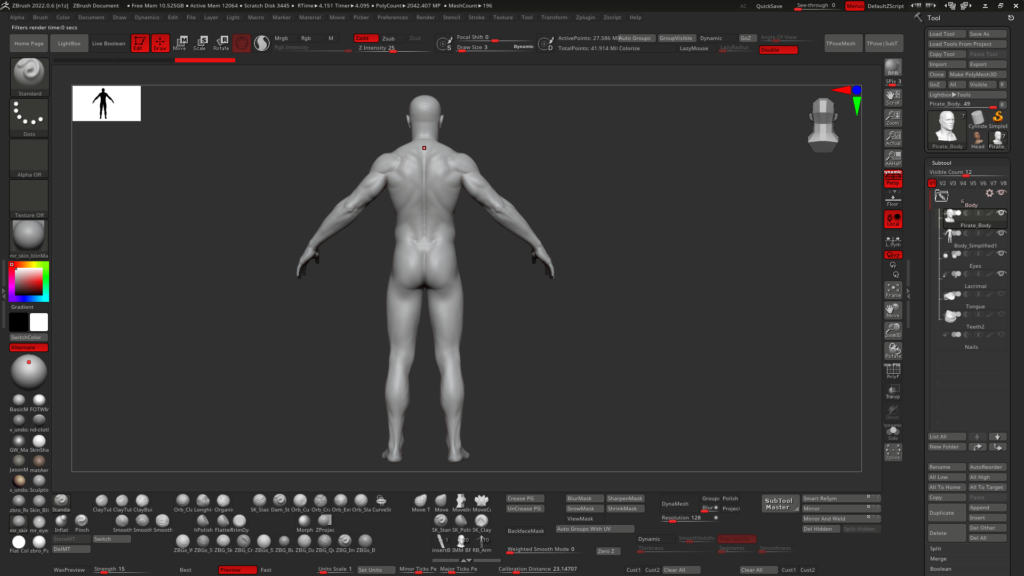1024x576 pixels.
Task: Select the Draw mode icon
Action: coord(159,43)
